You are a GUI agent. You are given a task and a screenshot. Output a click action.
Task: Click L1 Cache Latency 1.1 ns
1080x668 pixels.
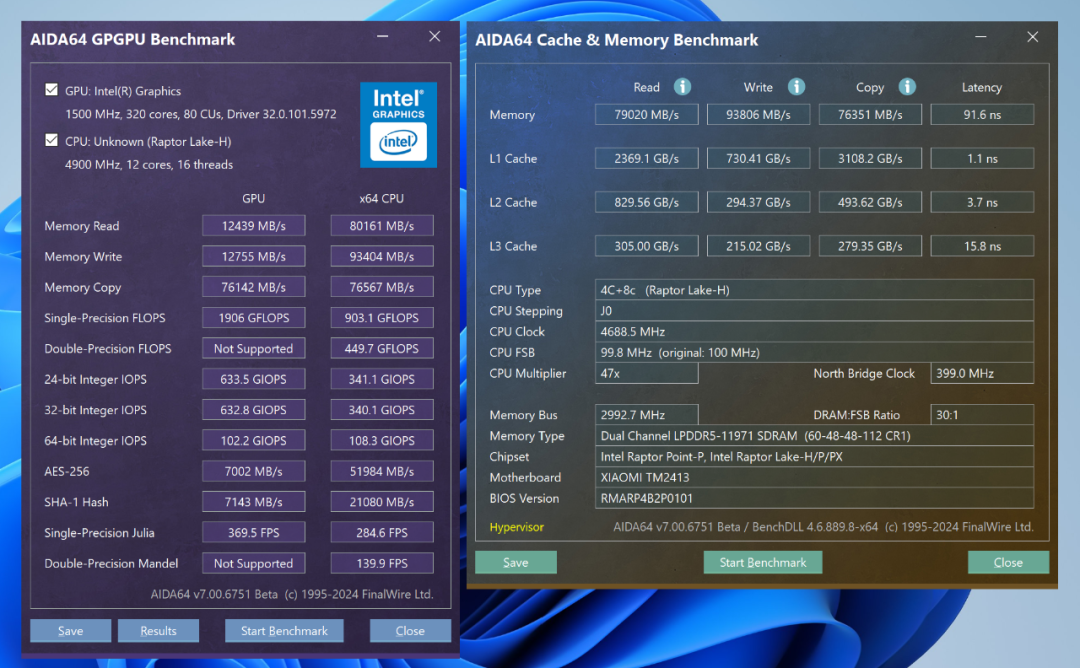click(982, 158)
